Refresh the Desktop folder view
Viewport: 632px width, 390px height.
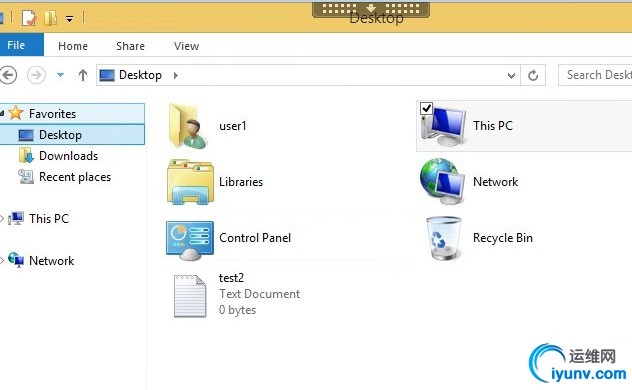(533, 75)
